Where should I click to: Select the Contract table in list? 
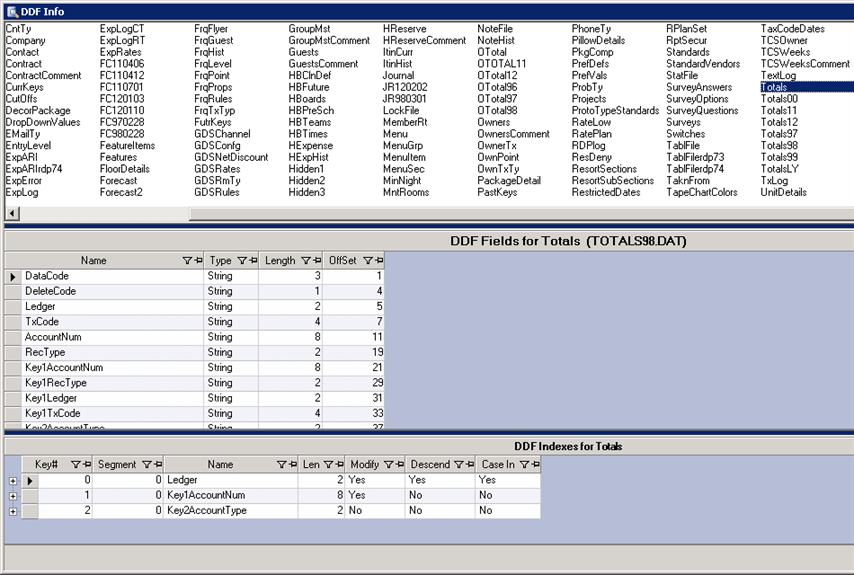pos(23,64)
